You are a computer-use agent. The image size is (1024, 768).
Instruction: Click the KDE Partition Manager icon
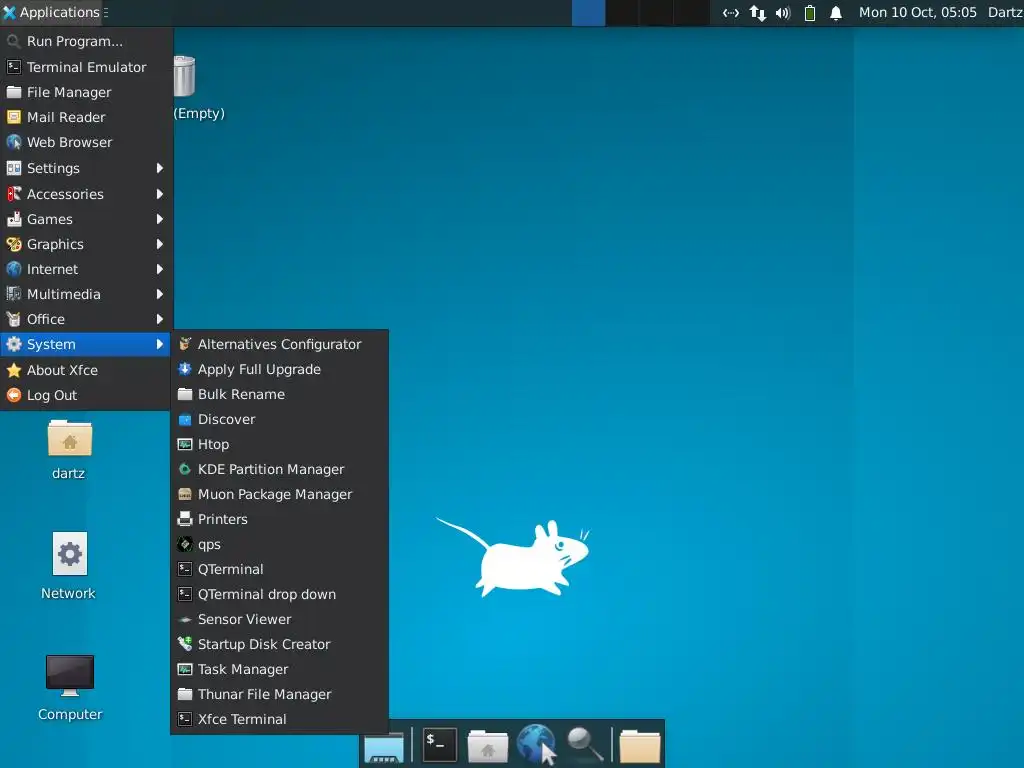(185, 469)
